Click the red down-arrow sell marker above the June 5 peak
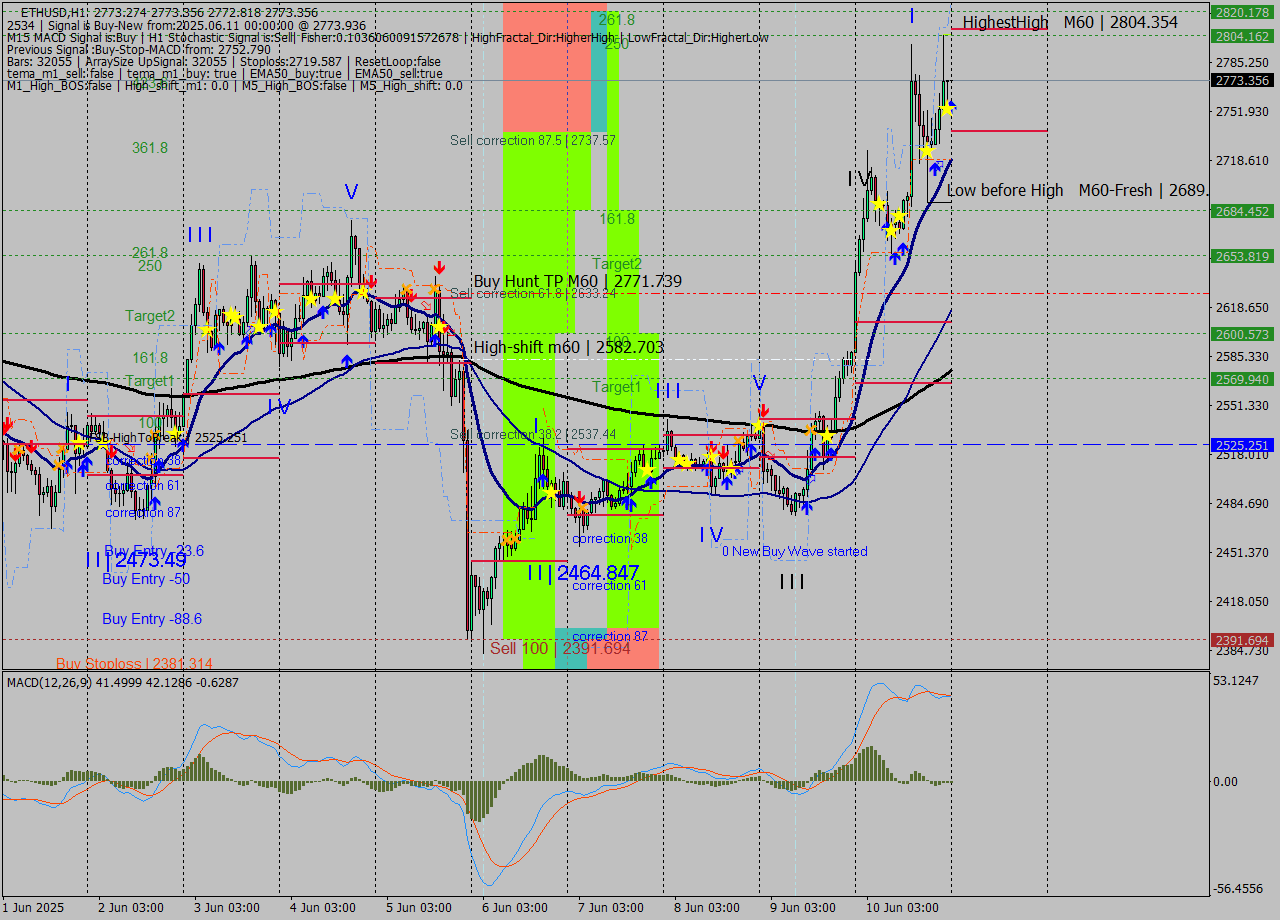Viewport: 1280px width, 920px height. click(439, 267)
